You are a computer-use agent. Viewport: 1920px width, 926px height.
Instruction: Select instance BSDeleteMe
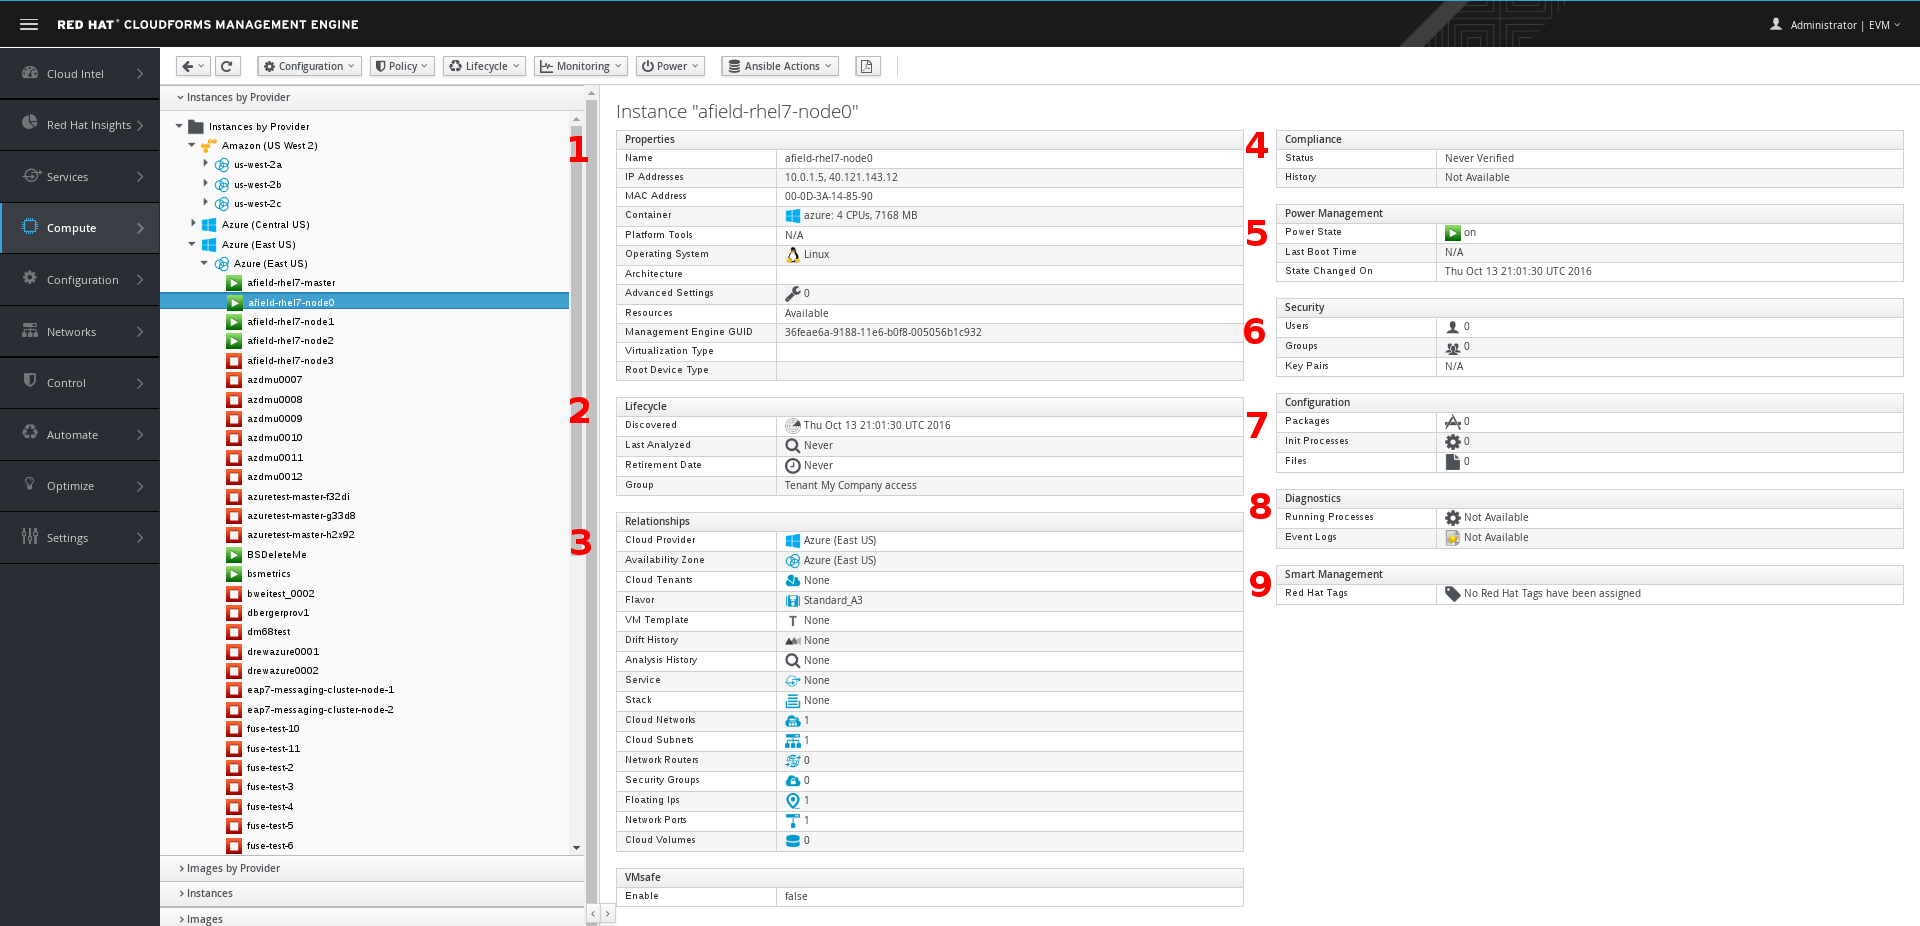point(277,555)
